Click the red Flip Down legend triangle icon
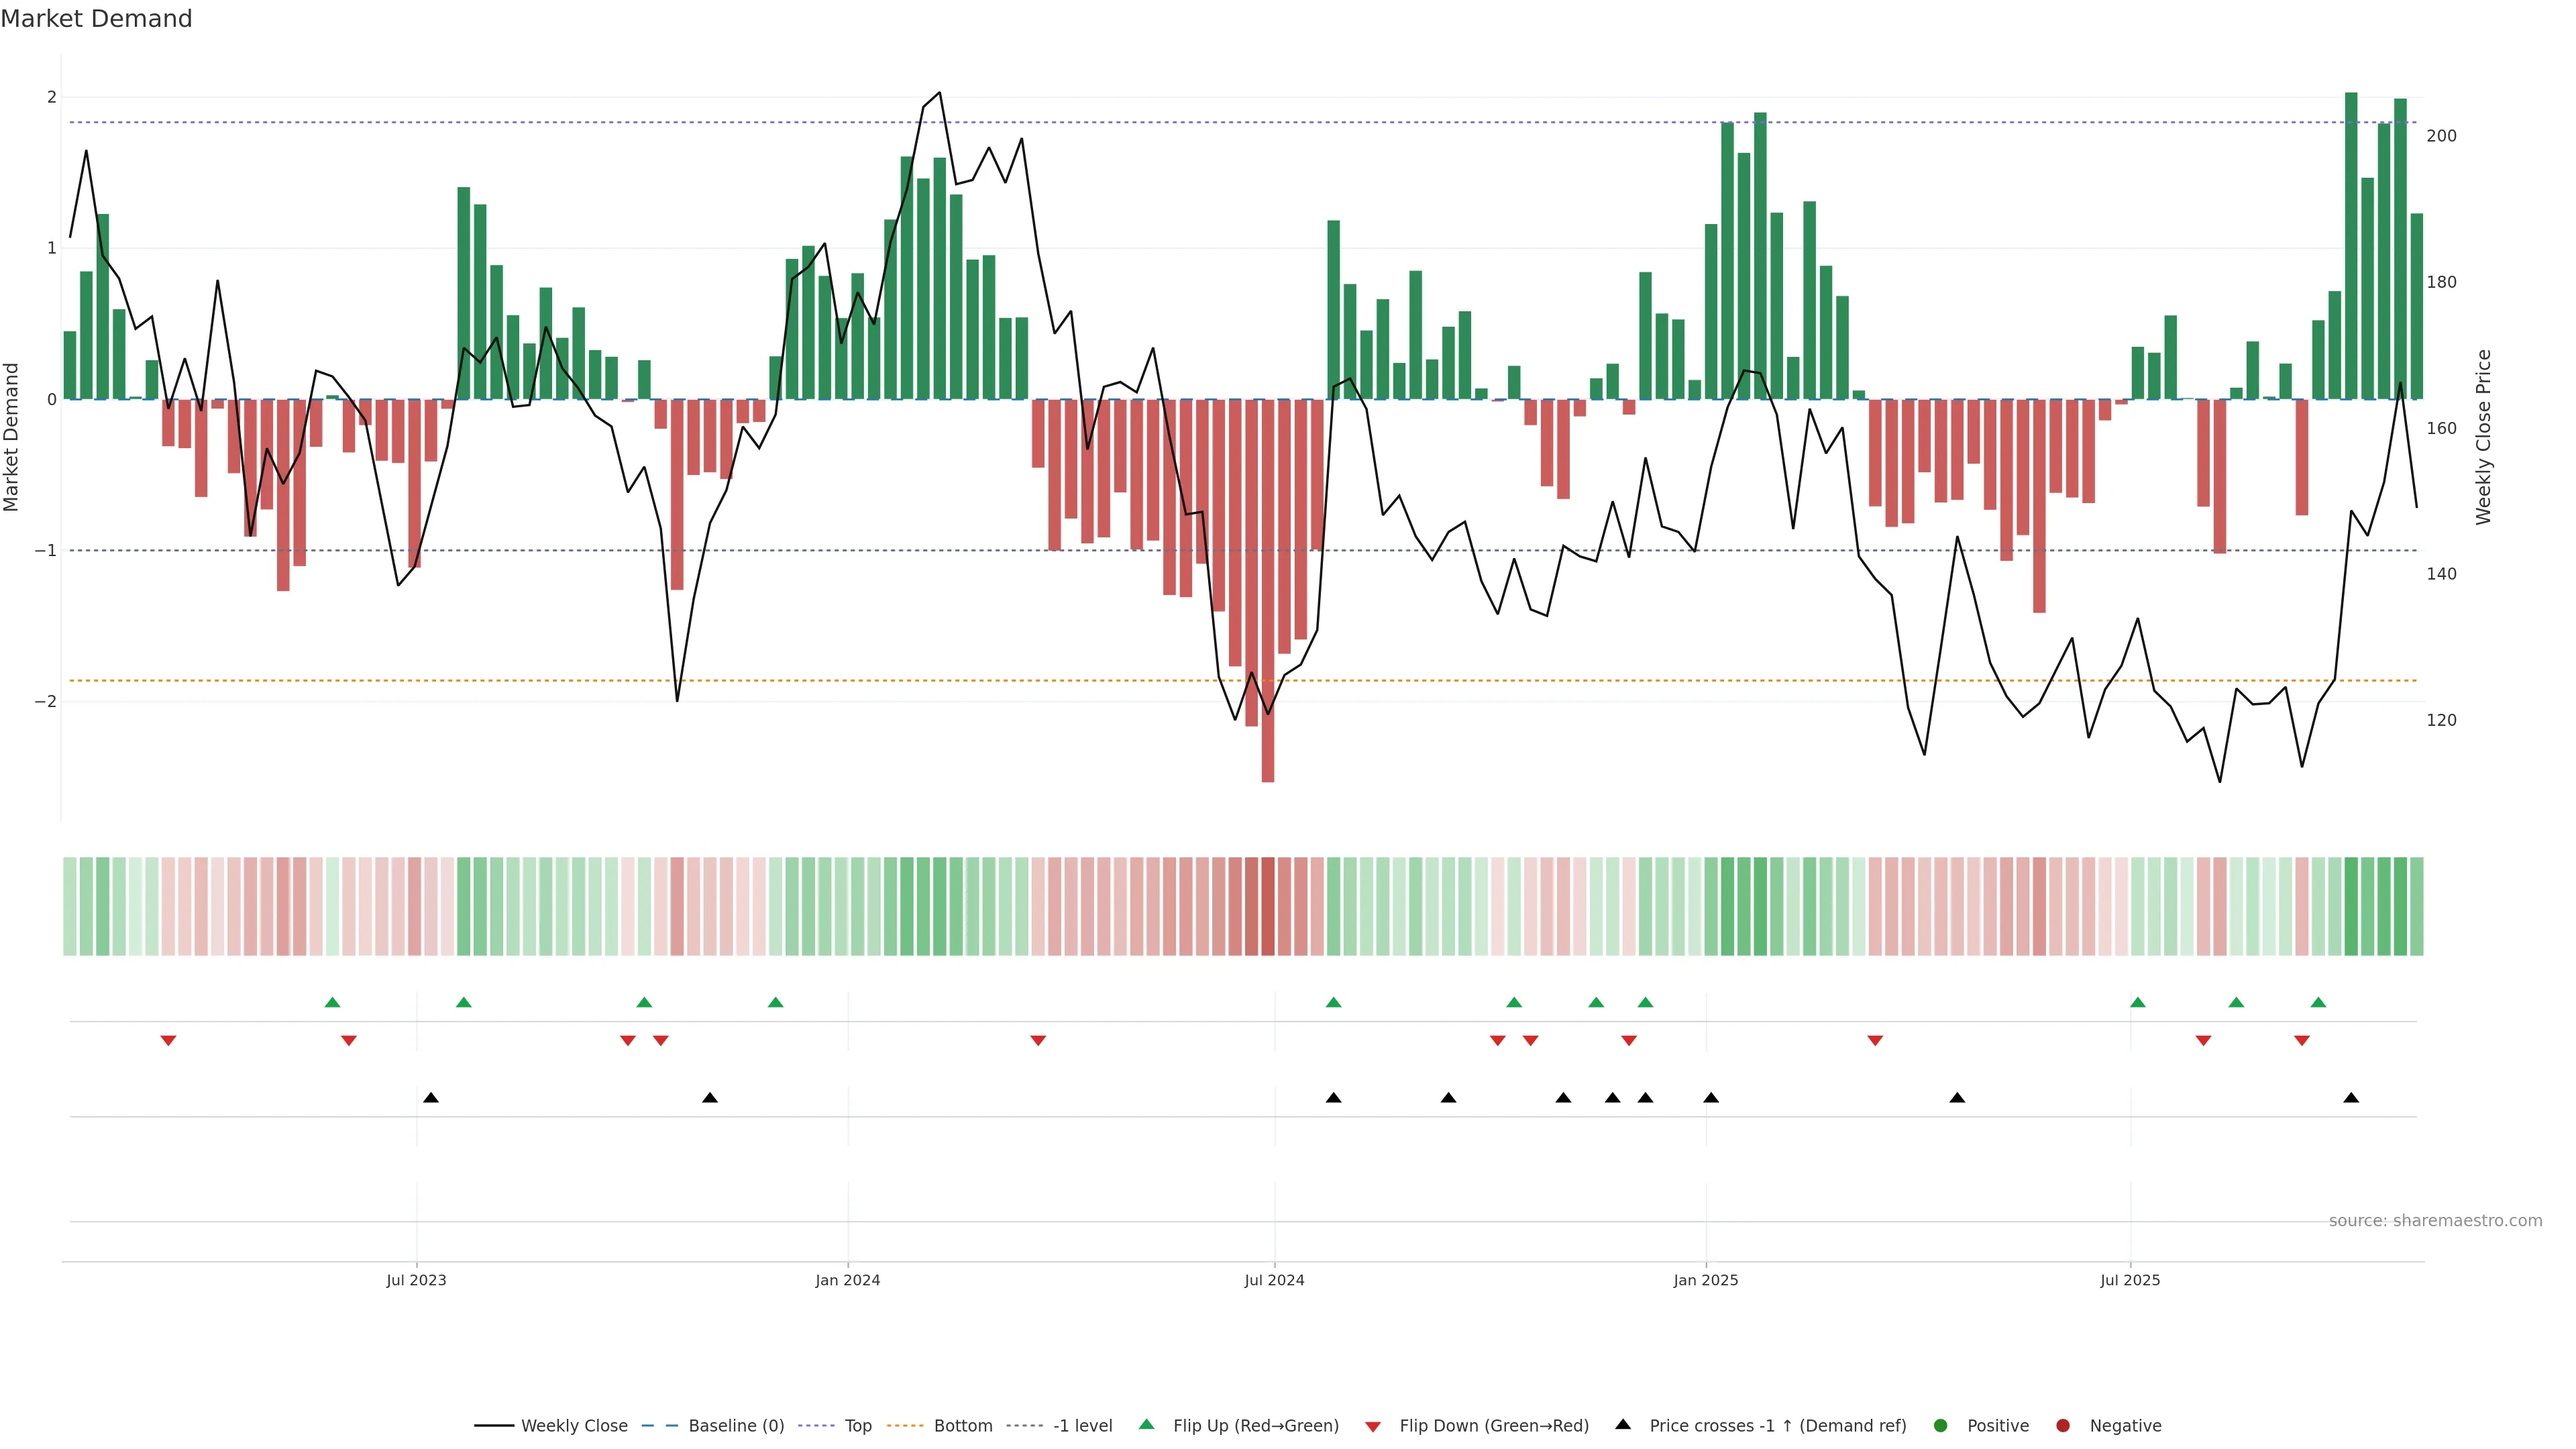 (x=1373, y=1427)
